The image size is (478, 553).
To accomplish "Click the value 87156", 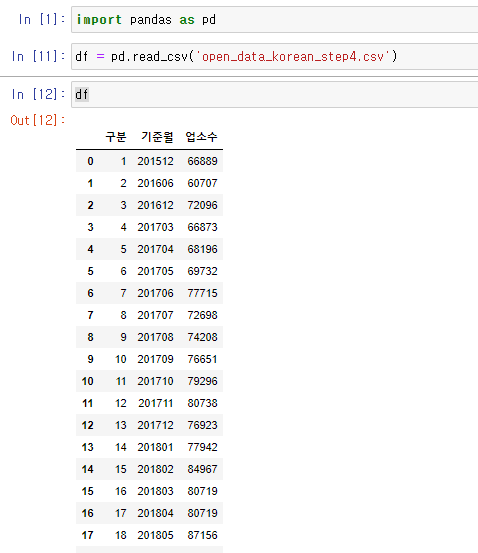I will click(x=202, y=535).
